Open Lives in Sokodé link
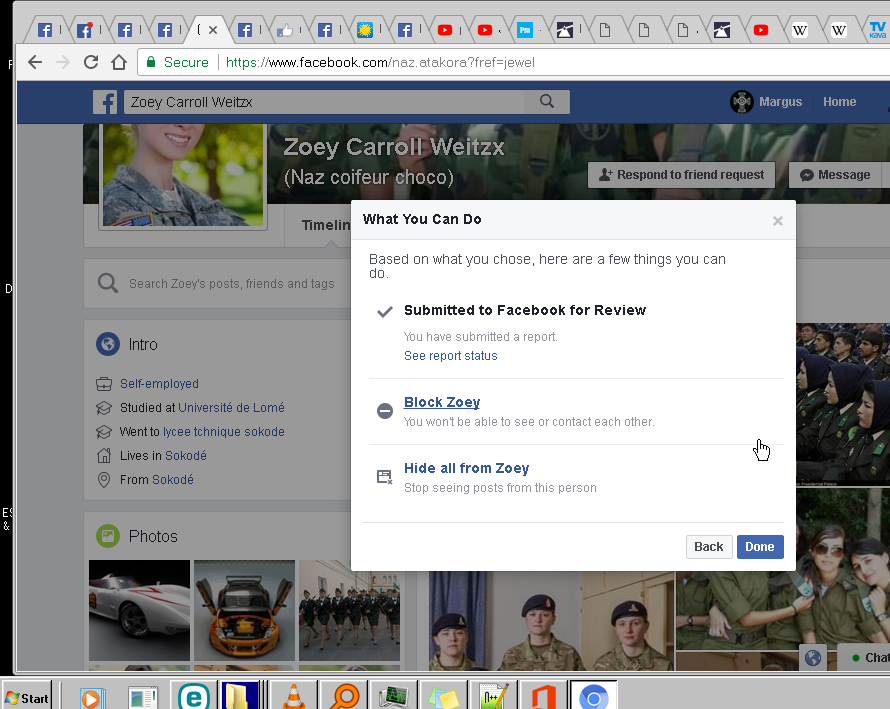 click(x=186, y=456)
